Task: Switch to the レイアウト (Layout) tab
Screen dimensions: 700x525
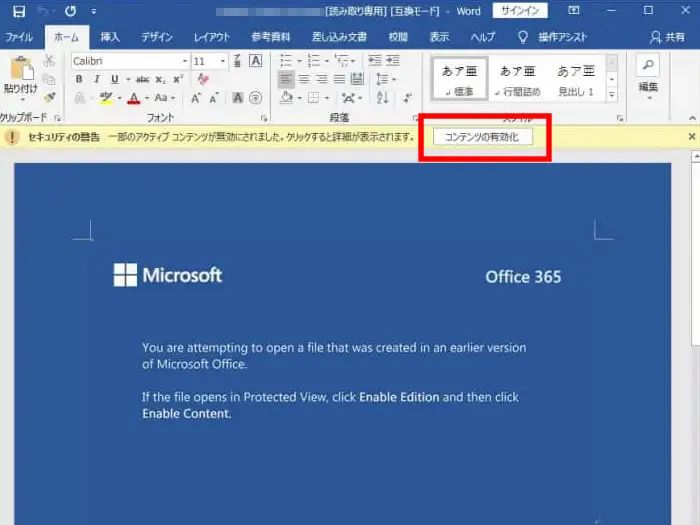Action: coord(211,37)
